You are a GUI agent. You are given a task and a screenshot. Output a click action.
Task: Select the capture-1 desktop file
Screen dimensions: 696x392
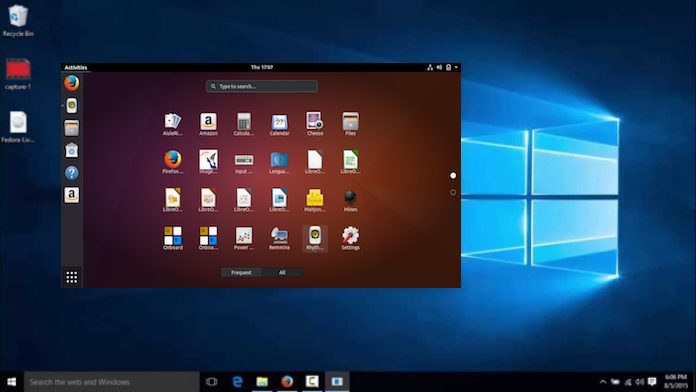point(18,74)
